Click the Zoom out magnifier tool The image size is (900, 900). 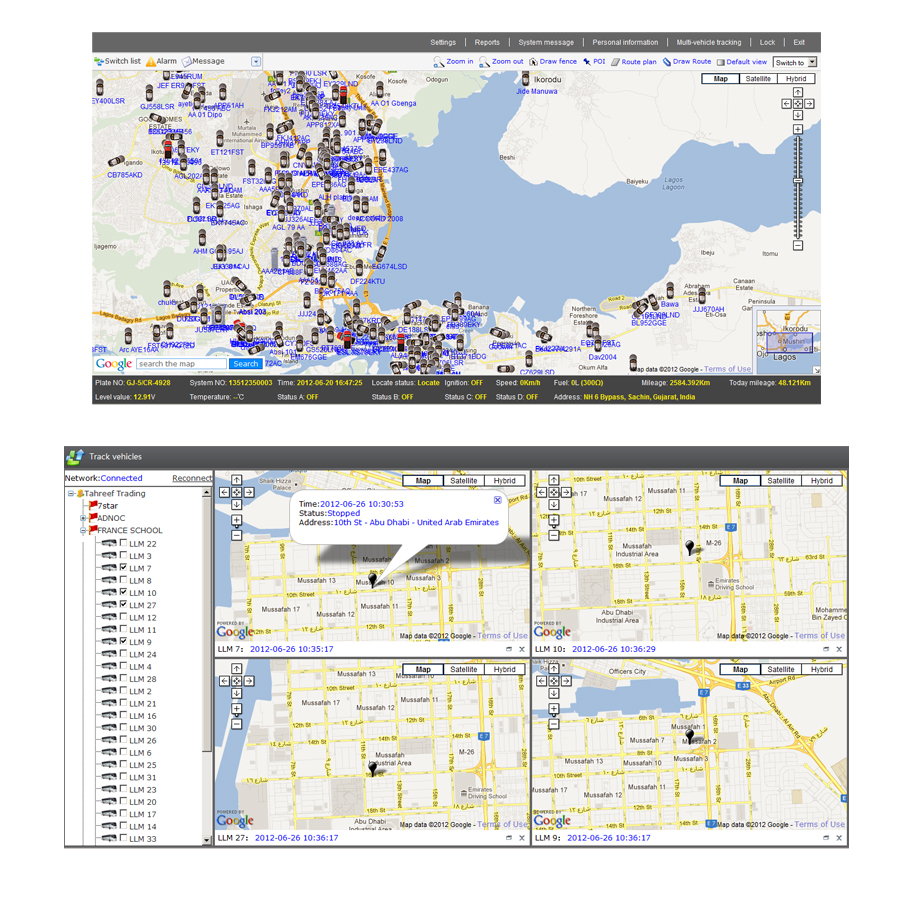click(x=501, y=61)
